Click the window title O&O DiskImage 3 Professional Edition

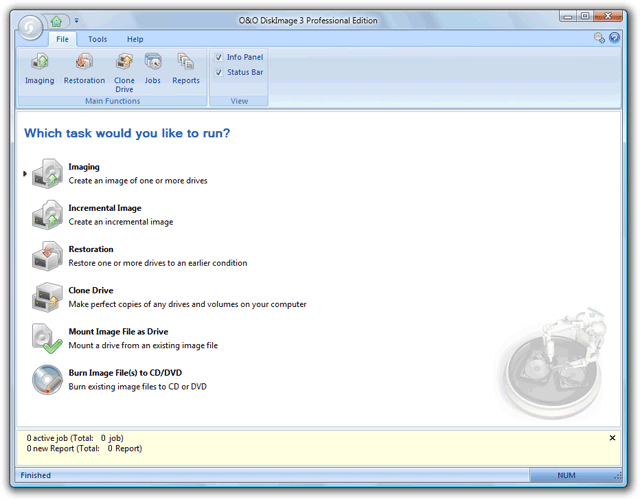click(308, 20)
